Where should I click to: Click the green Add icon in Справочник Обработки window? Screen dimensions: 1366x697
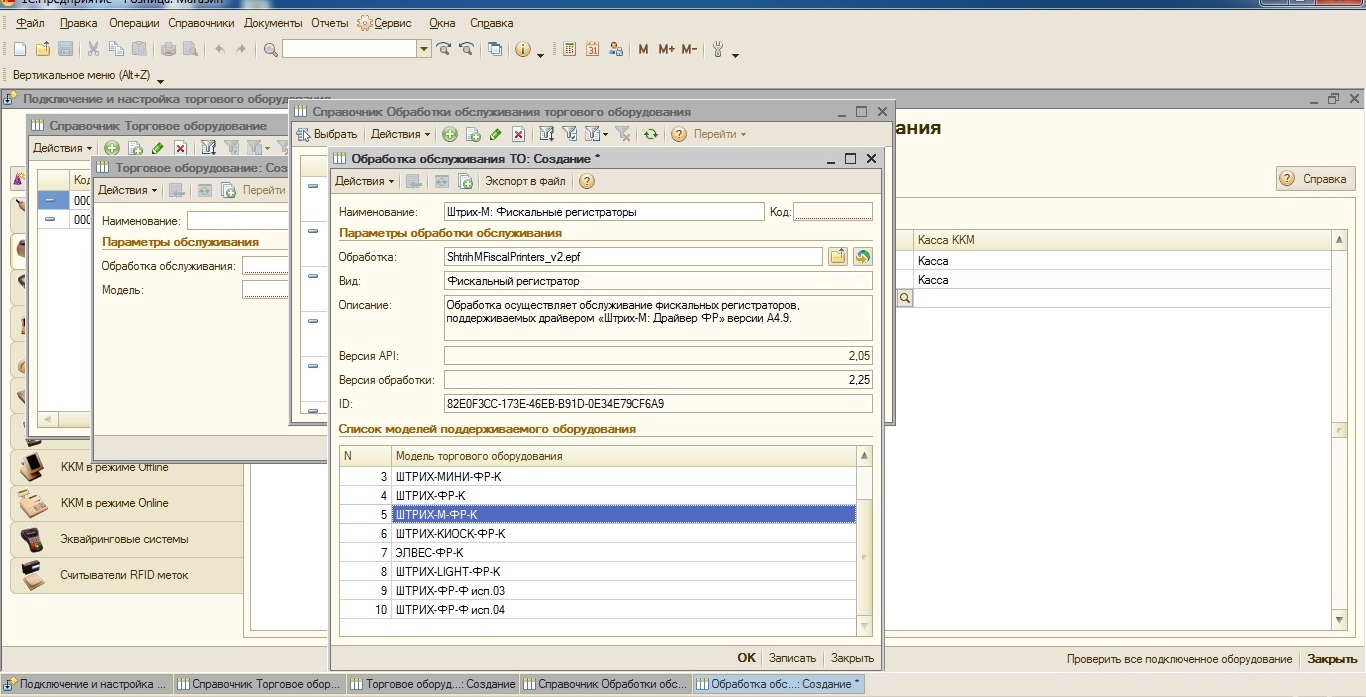pyautogui.click(x=450, y=134)
